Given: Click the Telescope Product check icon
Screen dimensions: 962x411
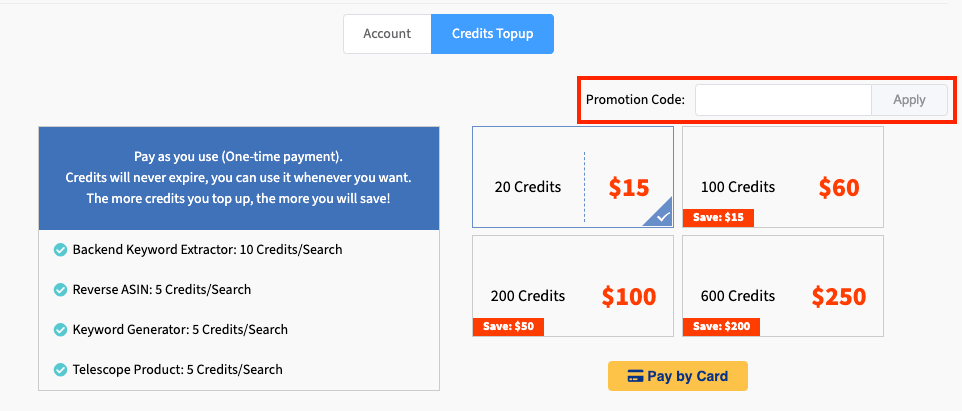Looking at the screenshot, I should [x=60, y=370].
